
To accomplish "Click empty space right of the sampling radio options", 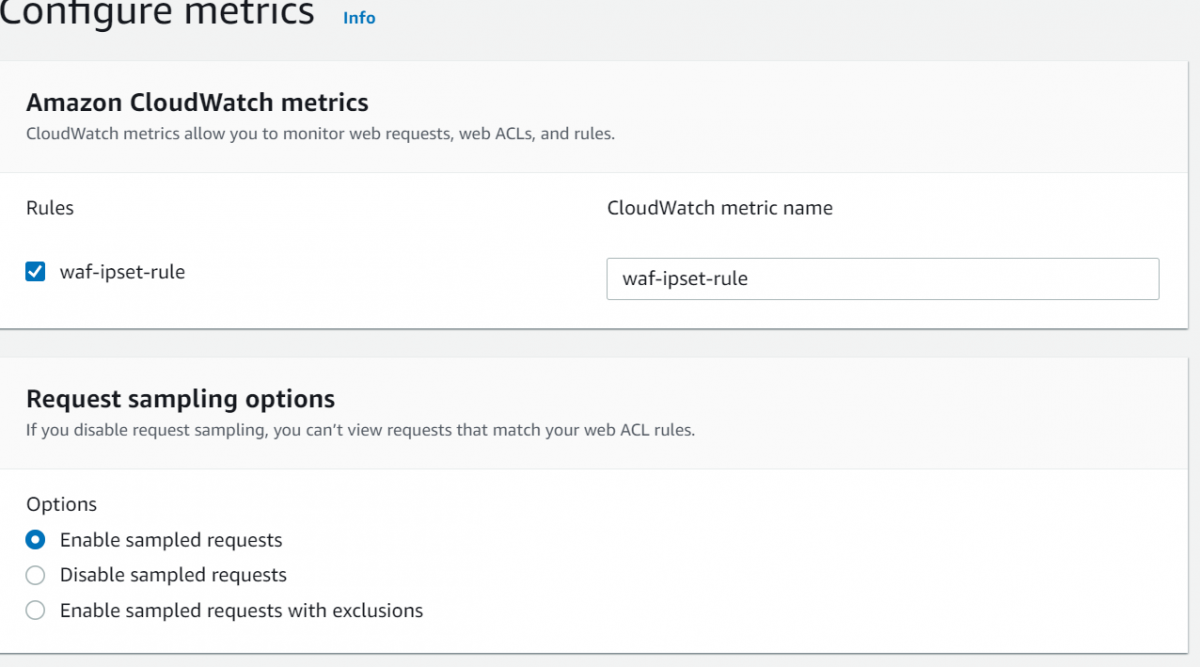I will (x=800, y=575).
